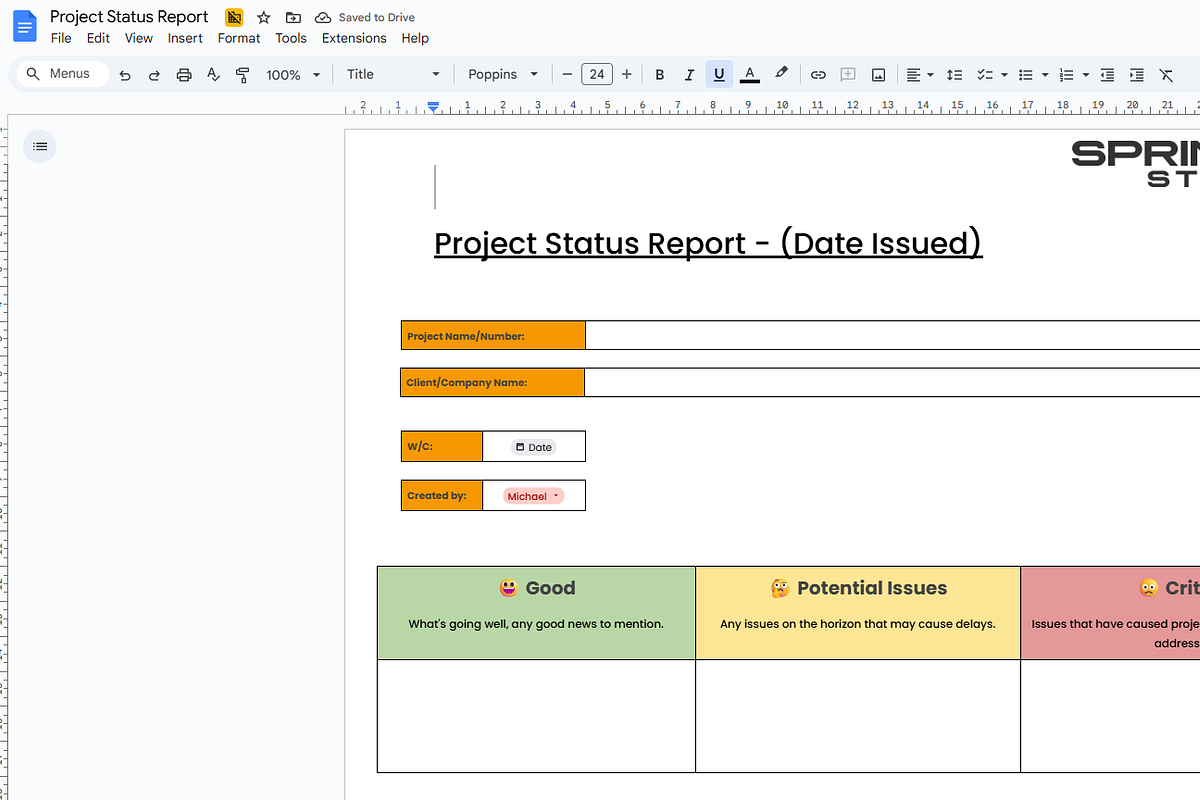This screenshot has height=800, width=1200.
Task: Redo the last action
Action: (x=154, y=75)
